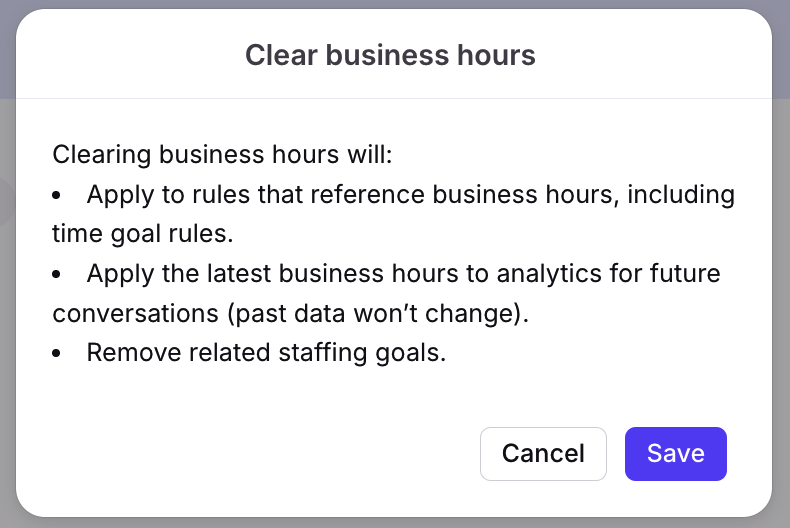Click the Cancel button
Image resolution: width=790 pixels, height=528 pixels.
point(543,453)
